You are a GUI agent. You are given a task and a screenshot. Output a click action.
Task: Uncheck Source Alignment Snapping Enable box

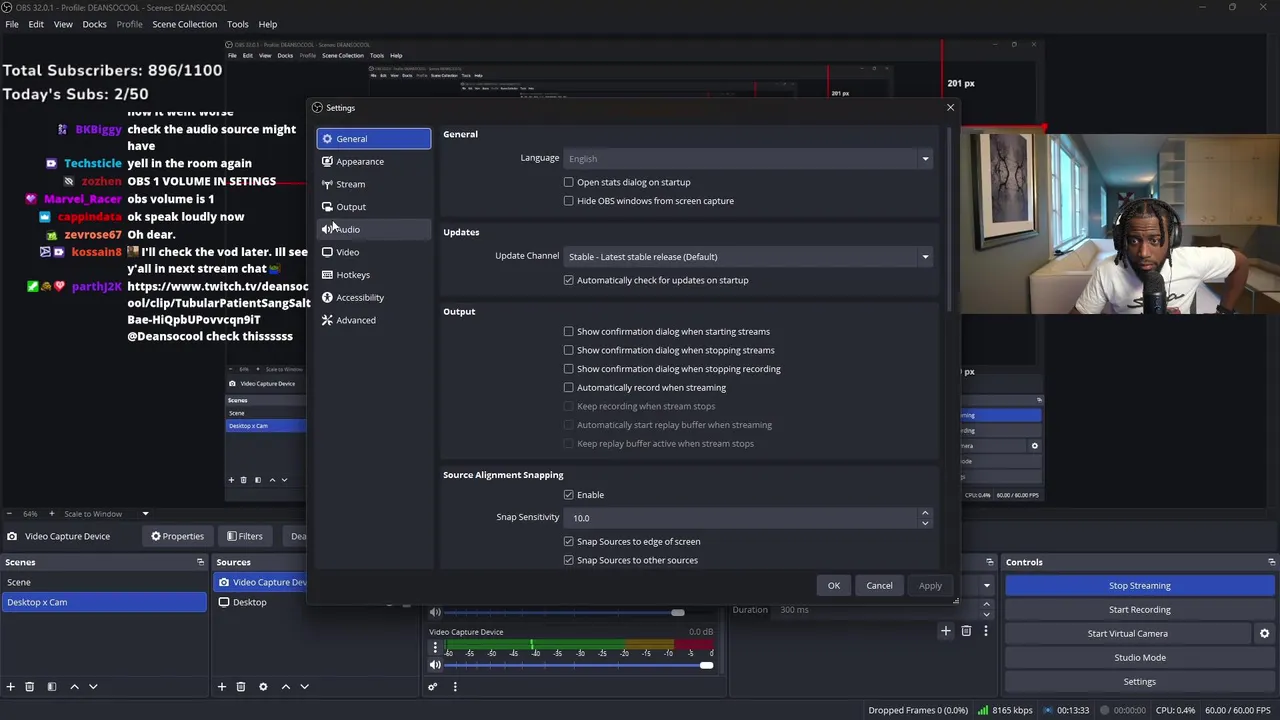569,495
